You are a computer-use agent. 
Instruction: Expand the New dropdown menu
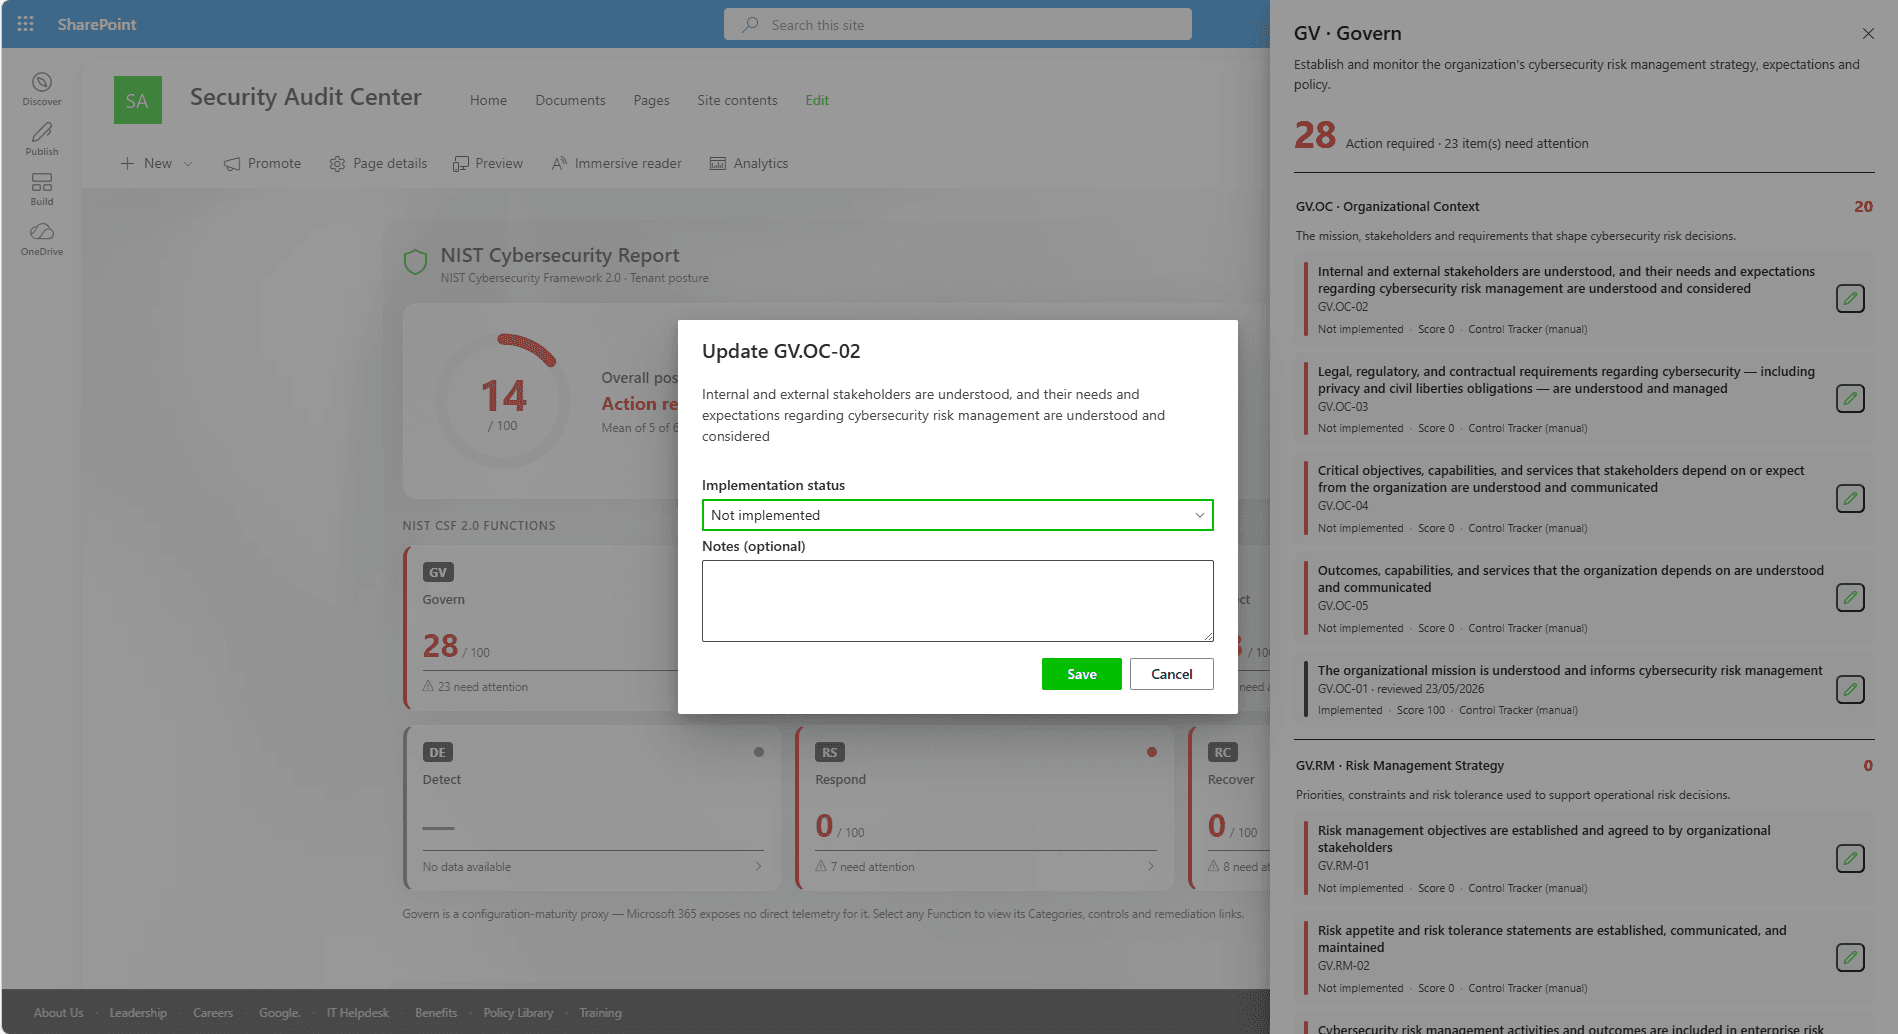(156, 163)
